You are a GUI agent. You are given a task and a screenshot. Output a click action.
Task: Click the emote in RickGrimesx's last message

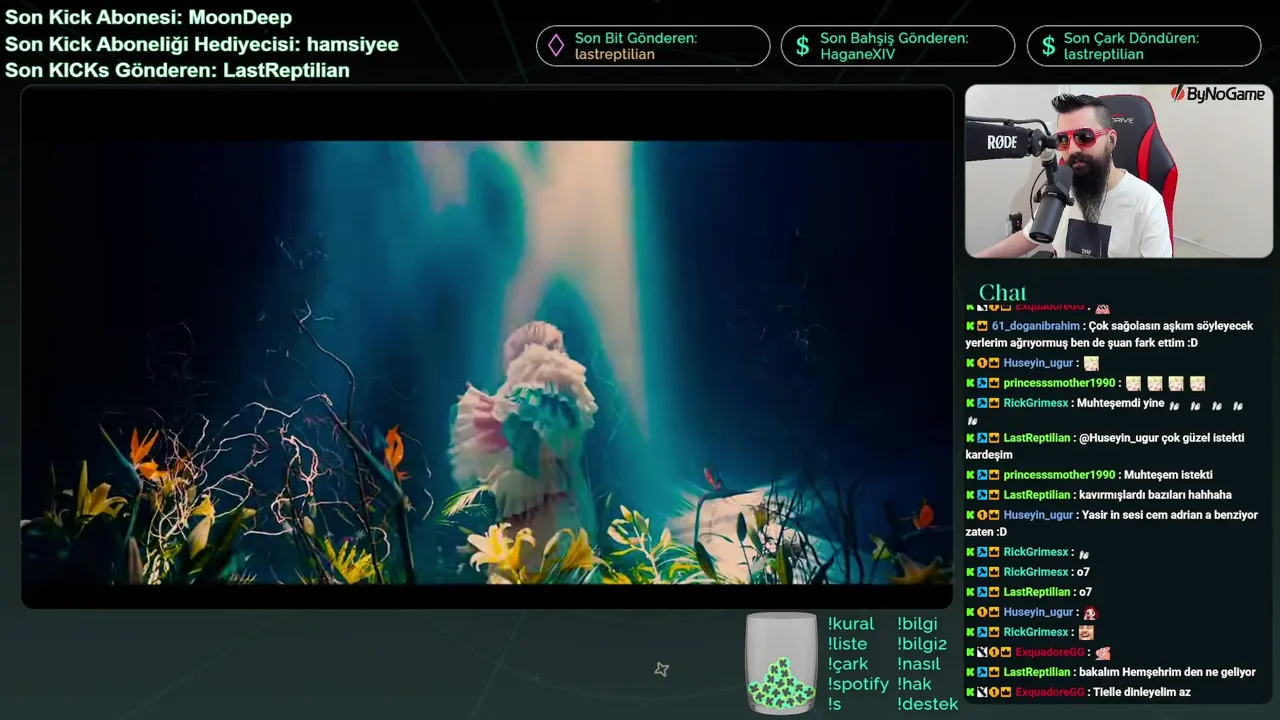[x=1086, y=632]
